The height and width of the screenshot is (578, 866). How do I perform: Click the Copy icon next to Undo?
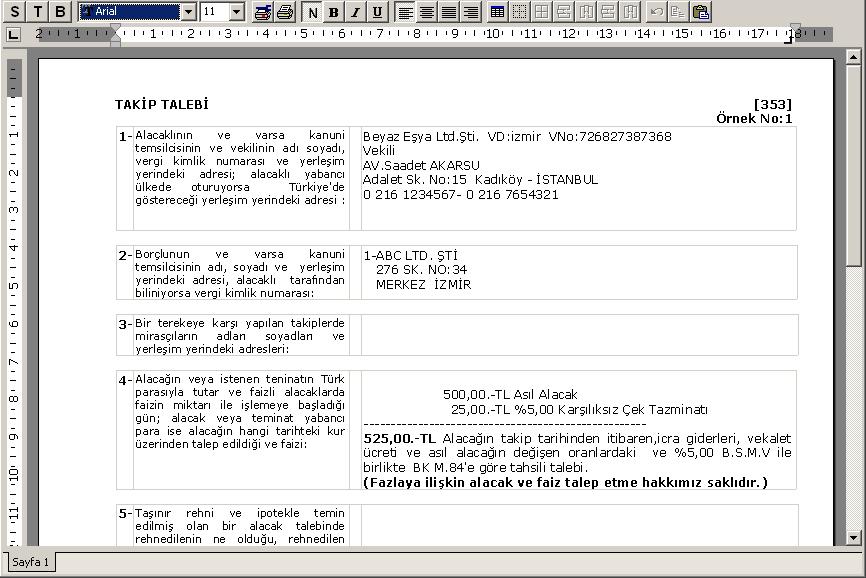678,12
